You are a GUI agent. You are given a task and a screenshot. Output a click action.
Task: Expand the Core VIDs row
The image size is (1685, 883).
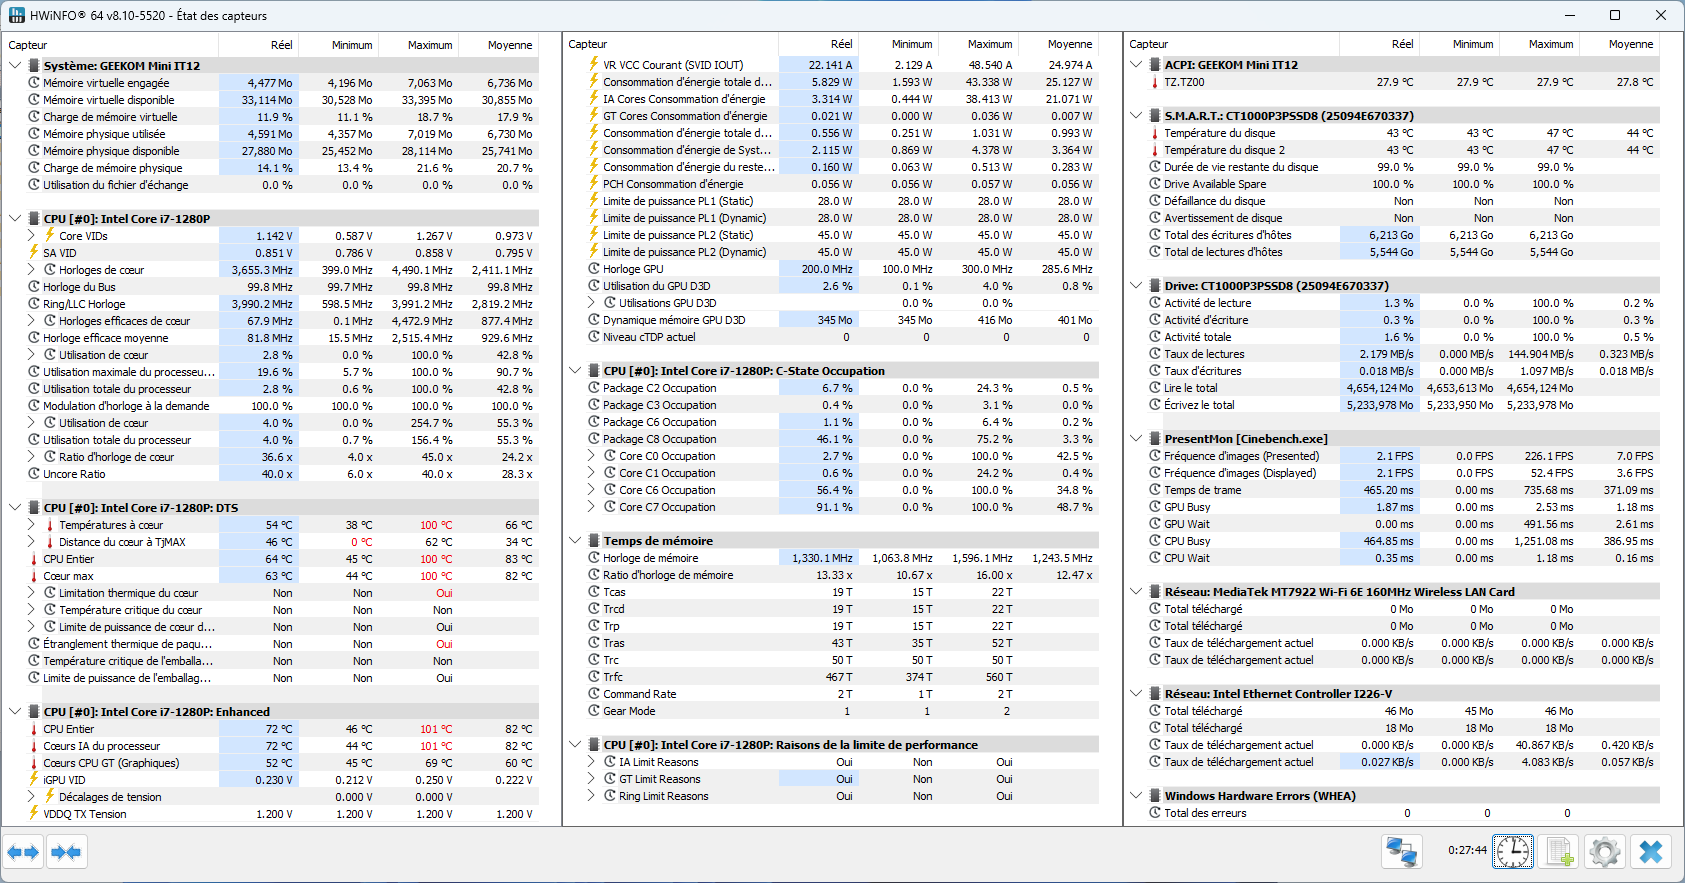click(x=31, y=236)
